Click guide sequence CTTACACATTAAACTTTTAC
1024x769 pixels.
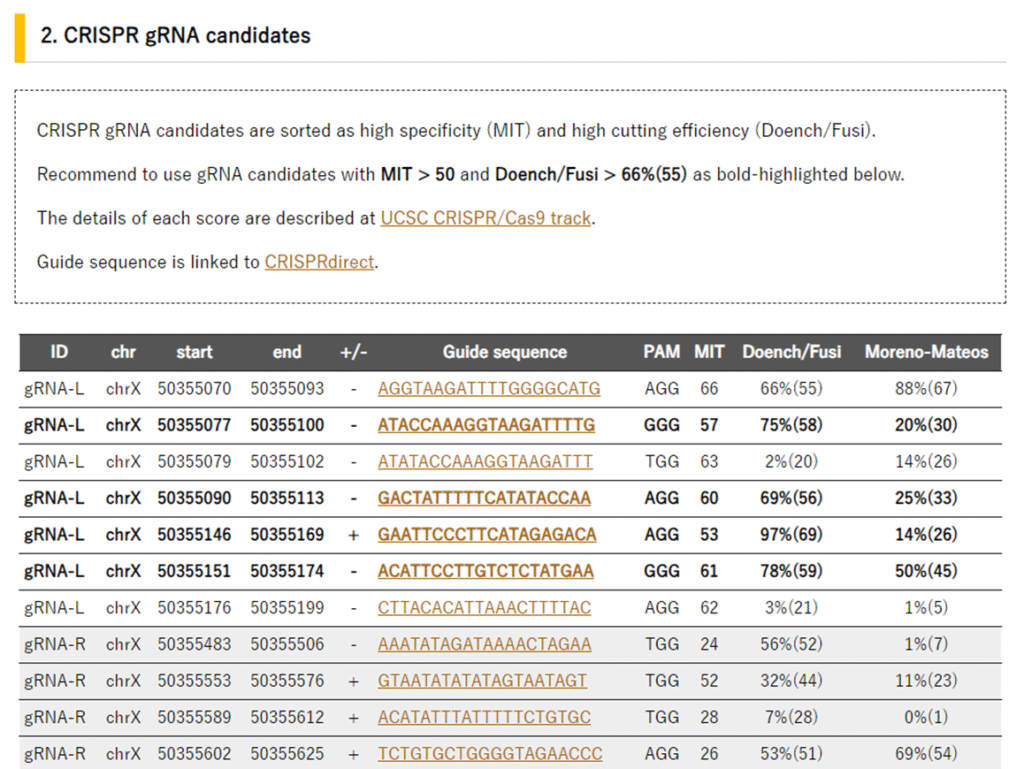click(x=484, y=607)
